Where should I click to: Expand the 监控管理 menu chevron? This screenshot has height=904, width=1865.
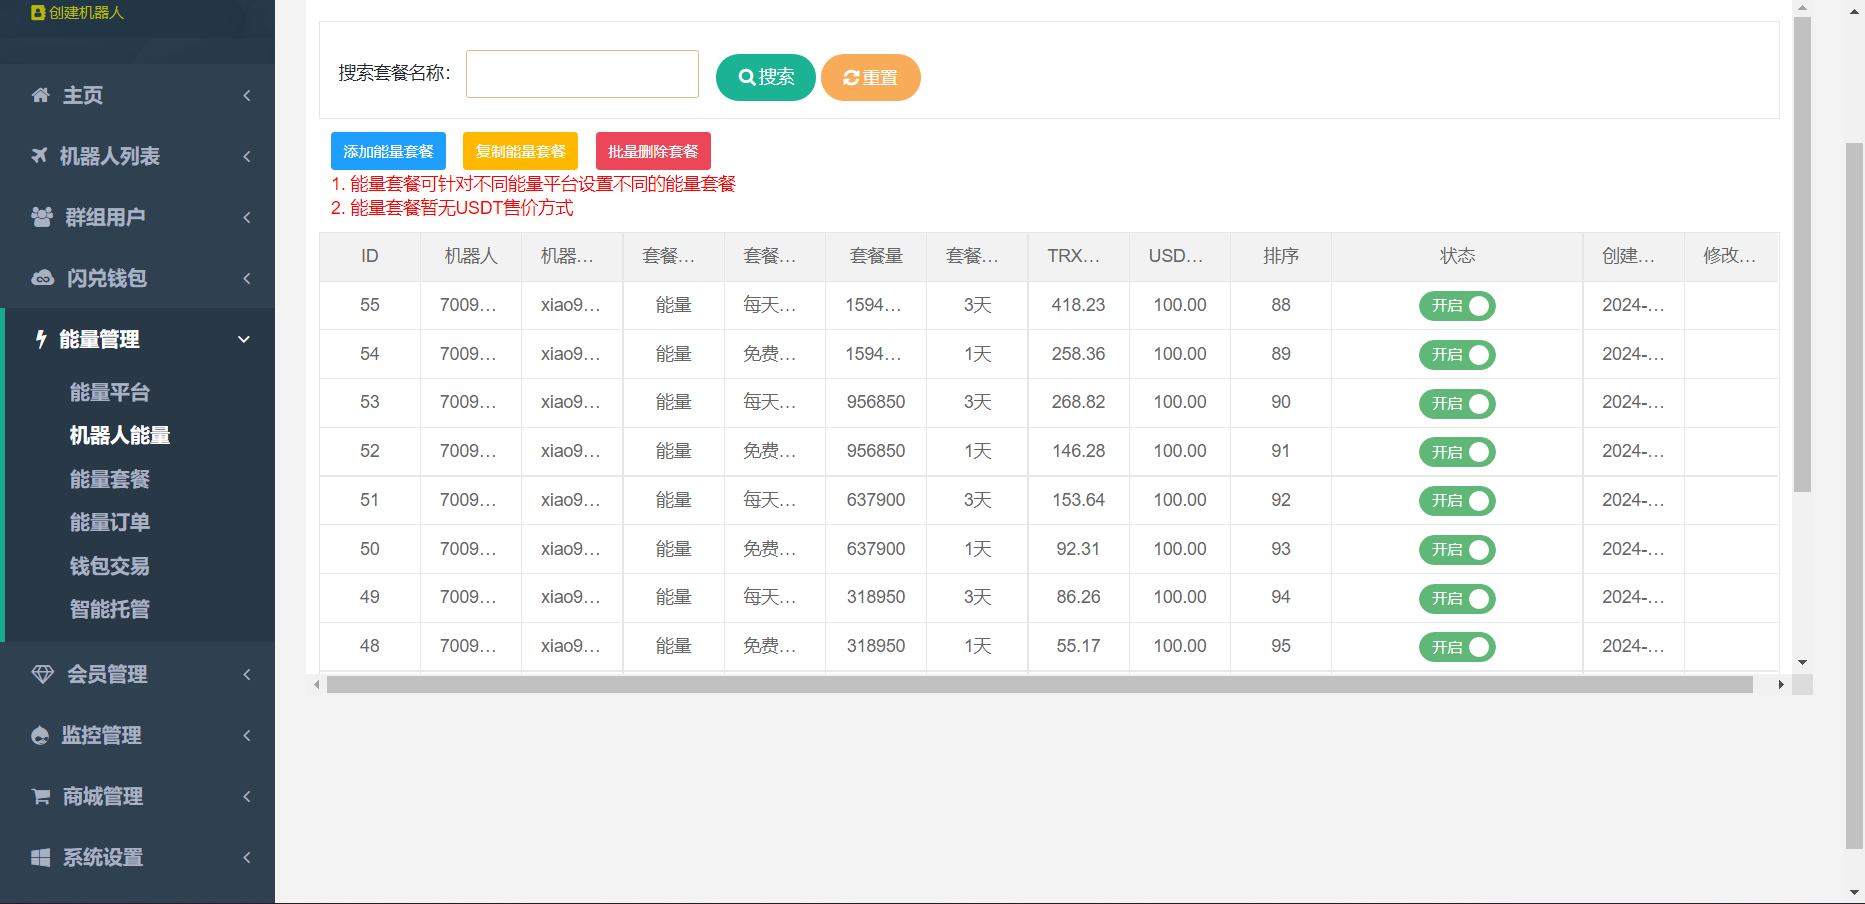click(x=247, y=735)
